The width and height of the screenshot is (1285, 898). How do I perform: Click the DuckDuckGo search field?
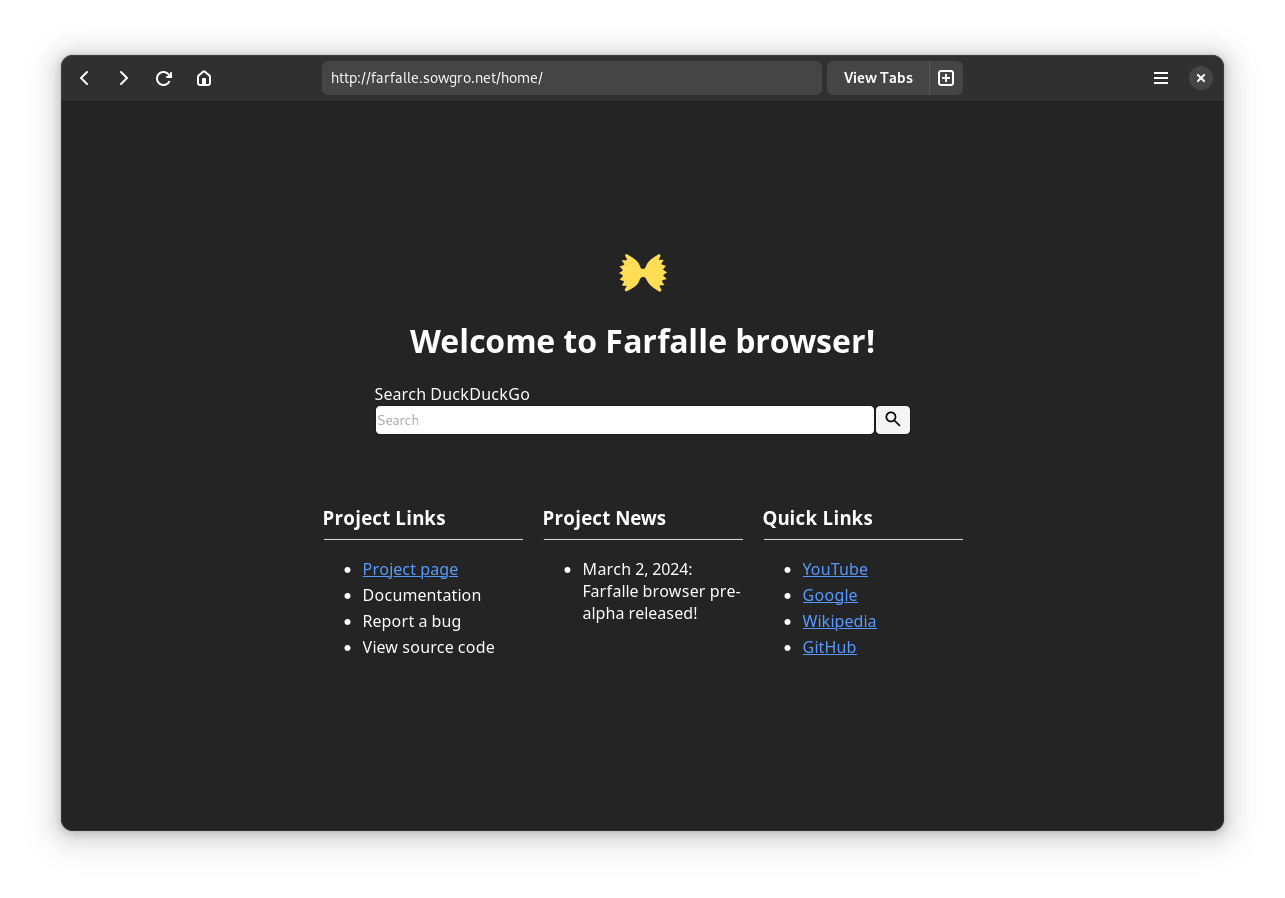pyautogui.click(x=624, y=420)
